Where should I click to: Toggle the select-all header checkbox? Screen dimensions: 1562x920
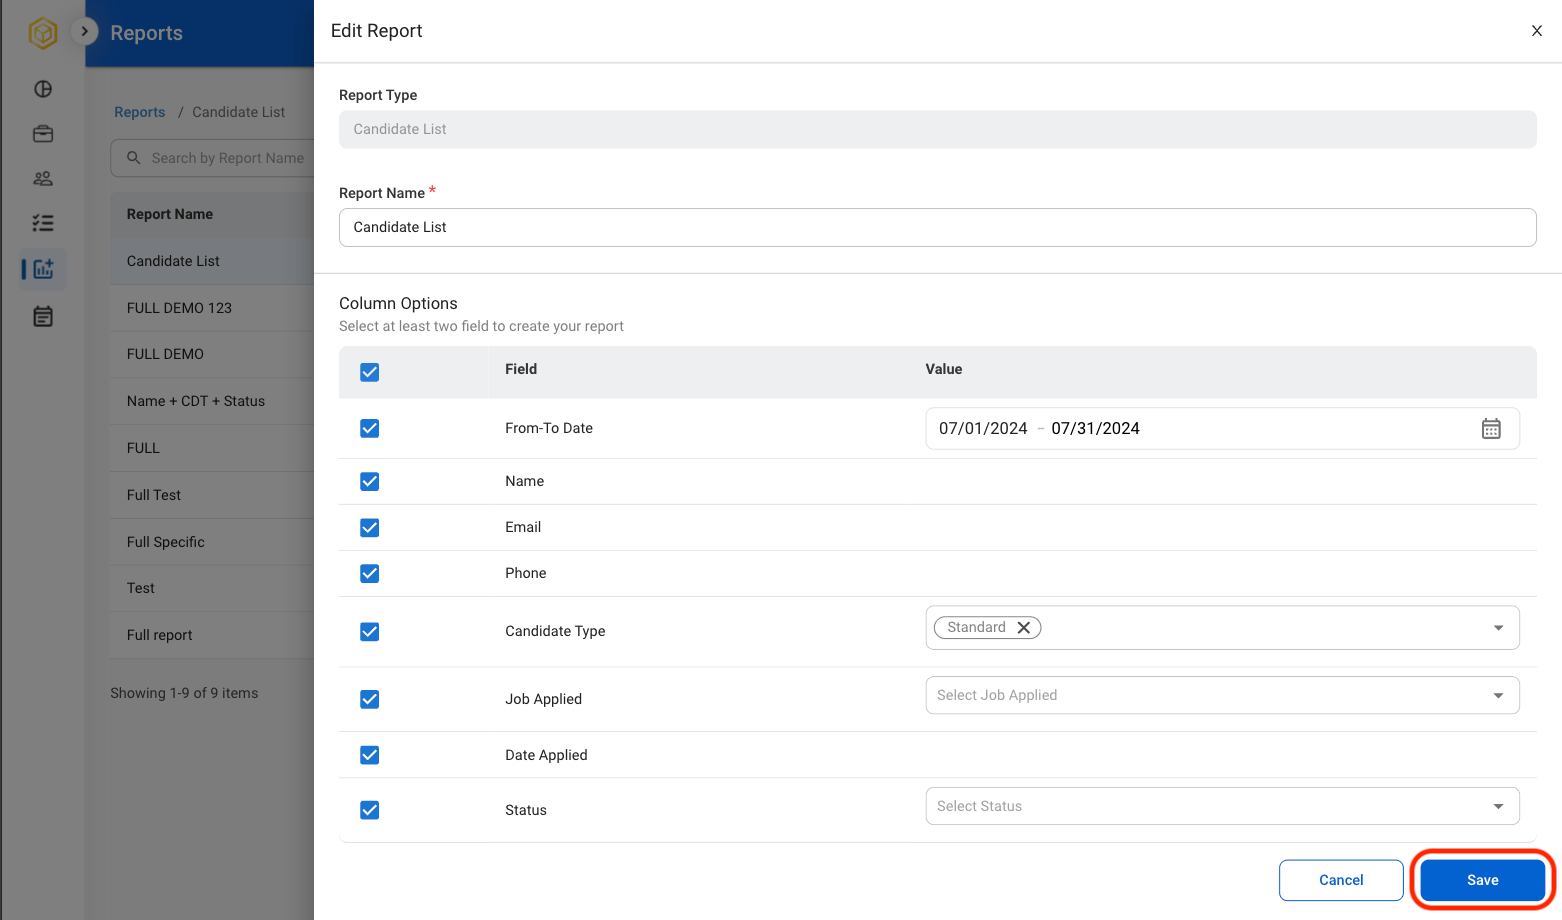point(370,372)
